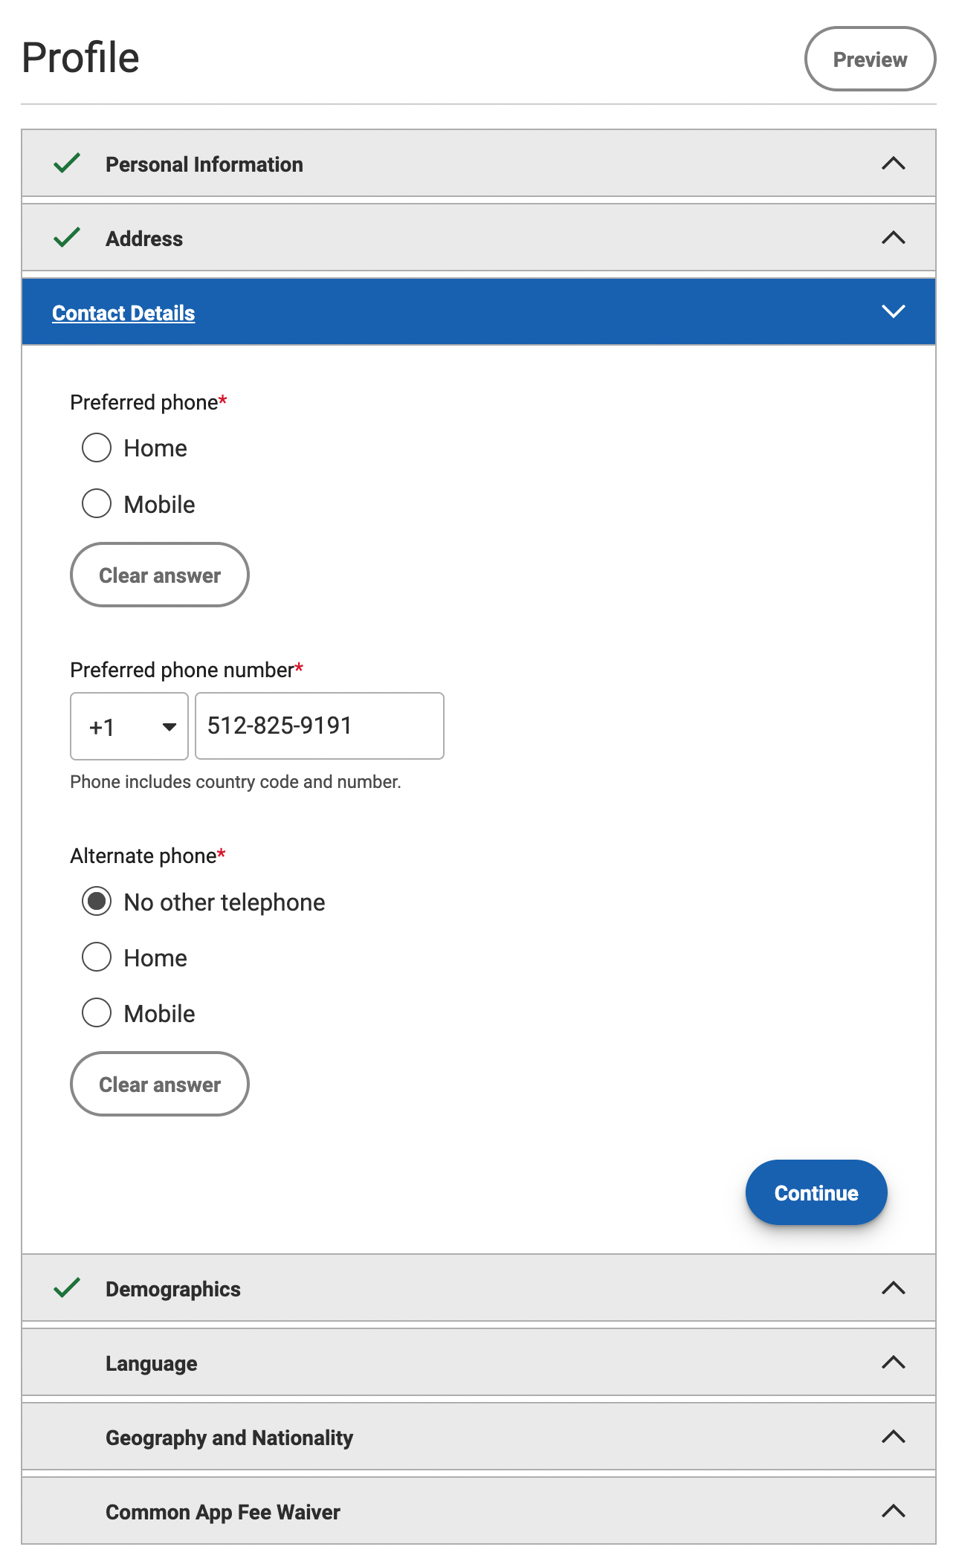959x1567 pixels.
Task: Clear answer for preferred phone
Action: 159,574
